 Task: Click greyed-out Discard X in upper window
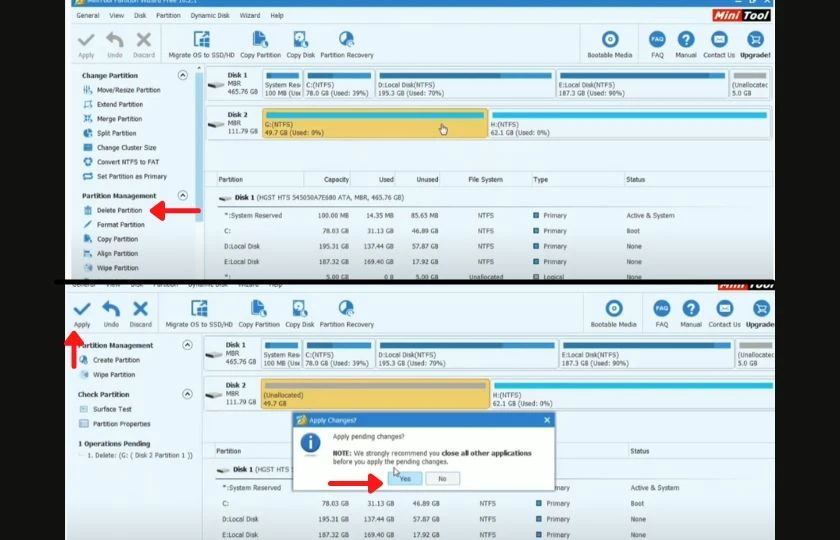pos(144,44)
